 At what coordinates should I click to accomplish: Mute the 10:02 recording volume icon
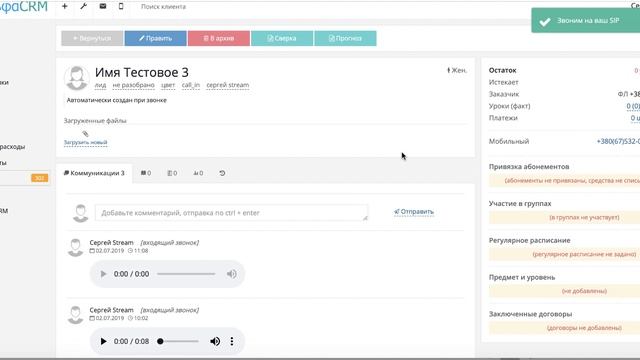215,341
